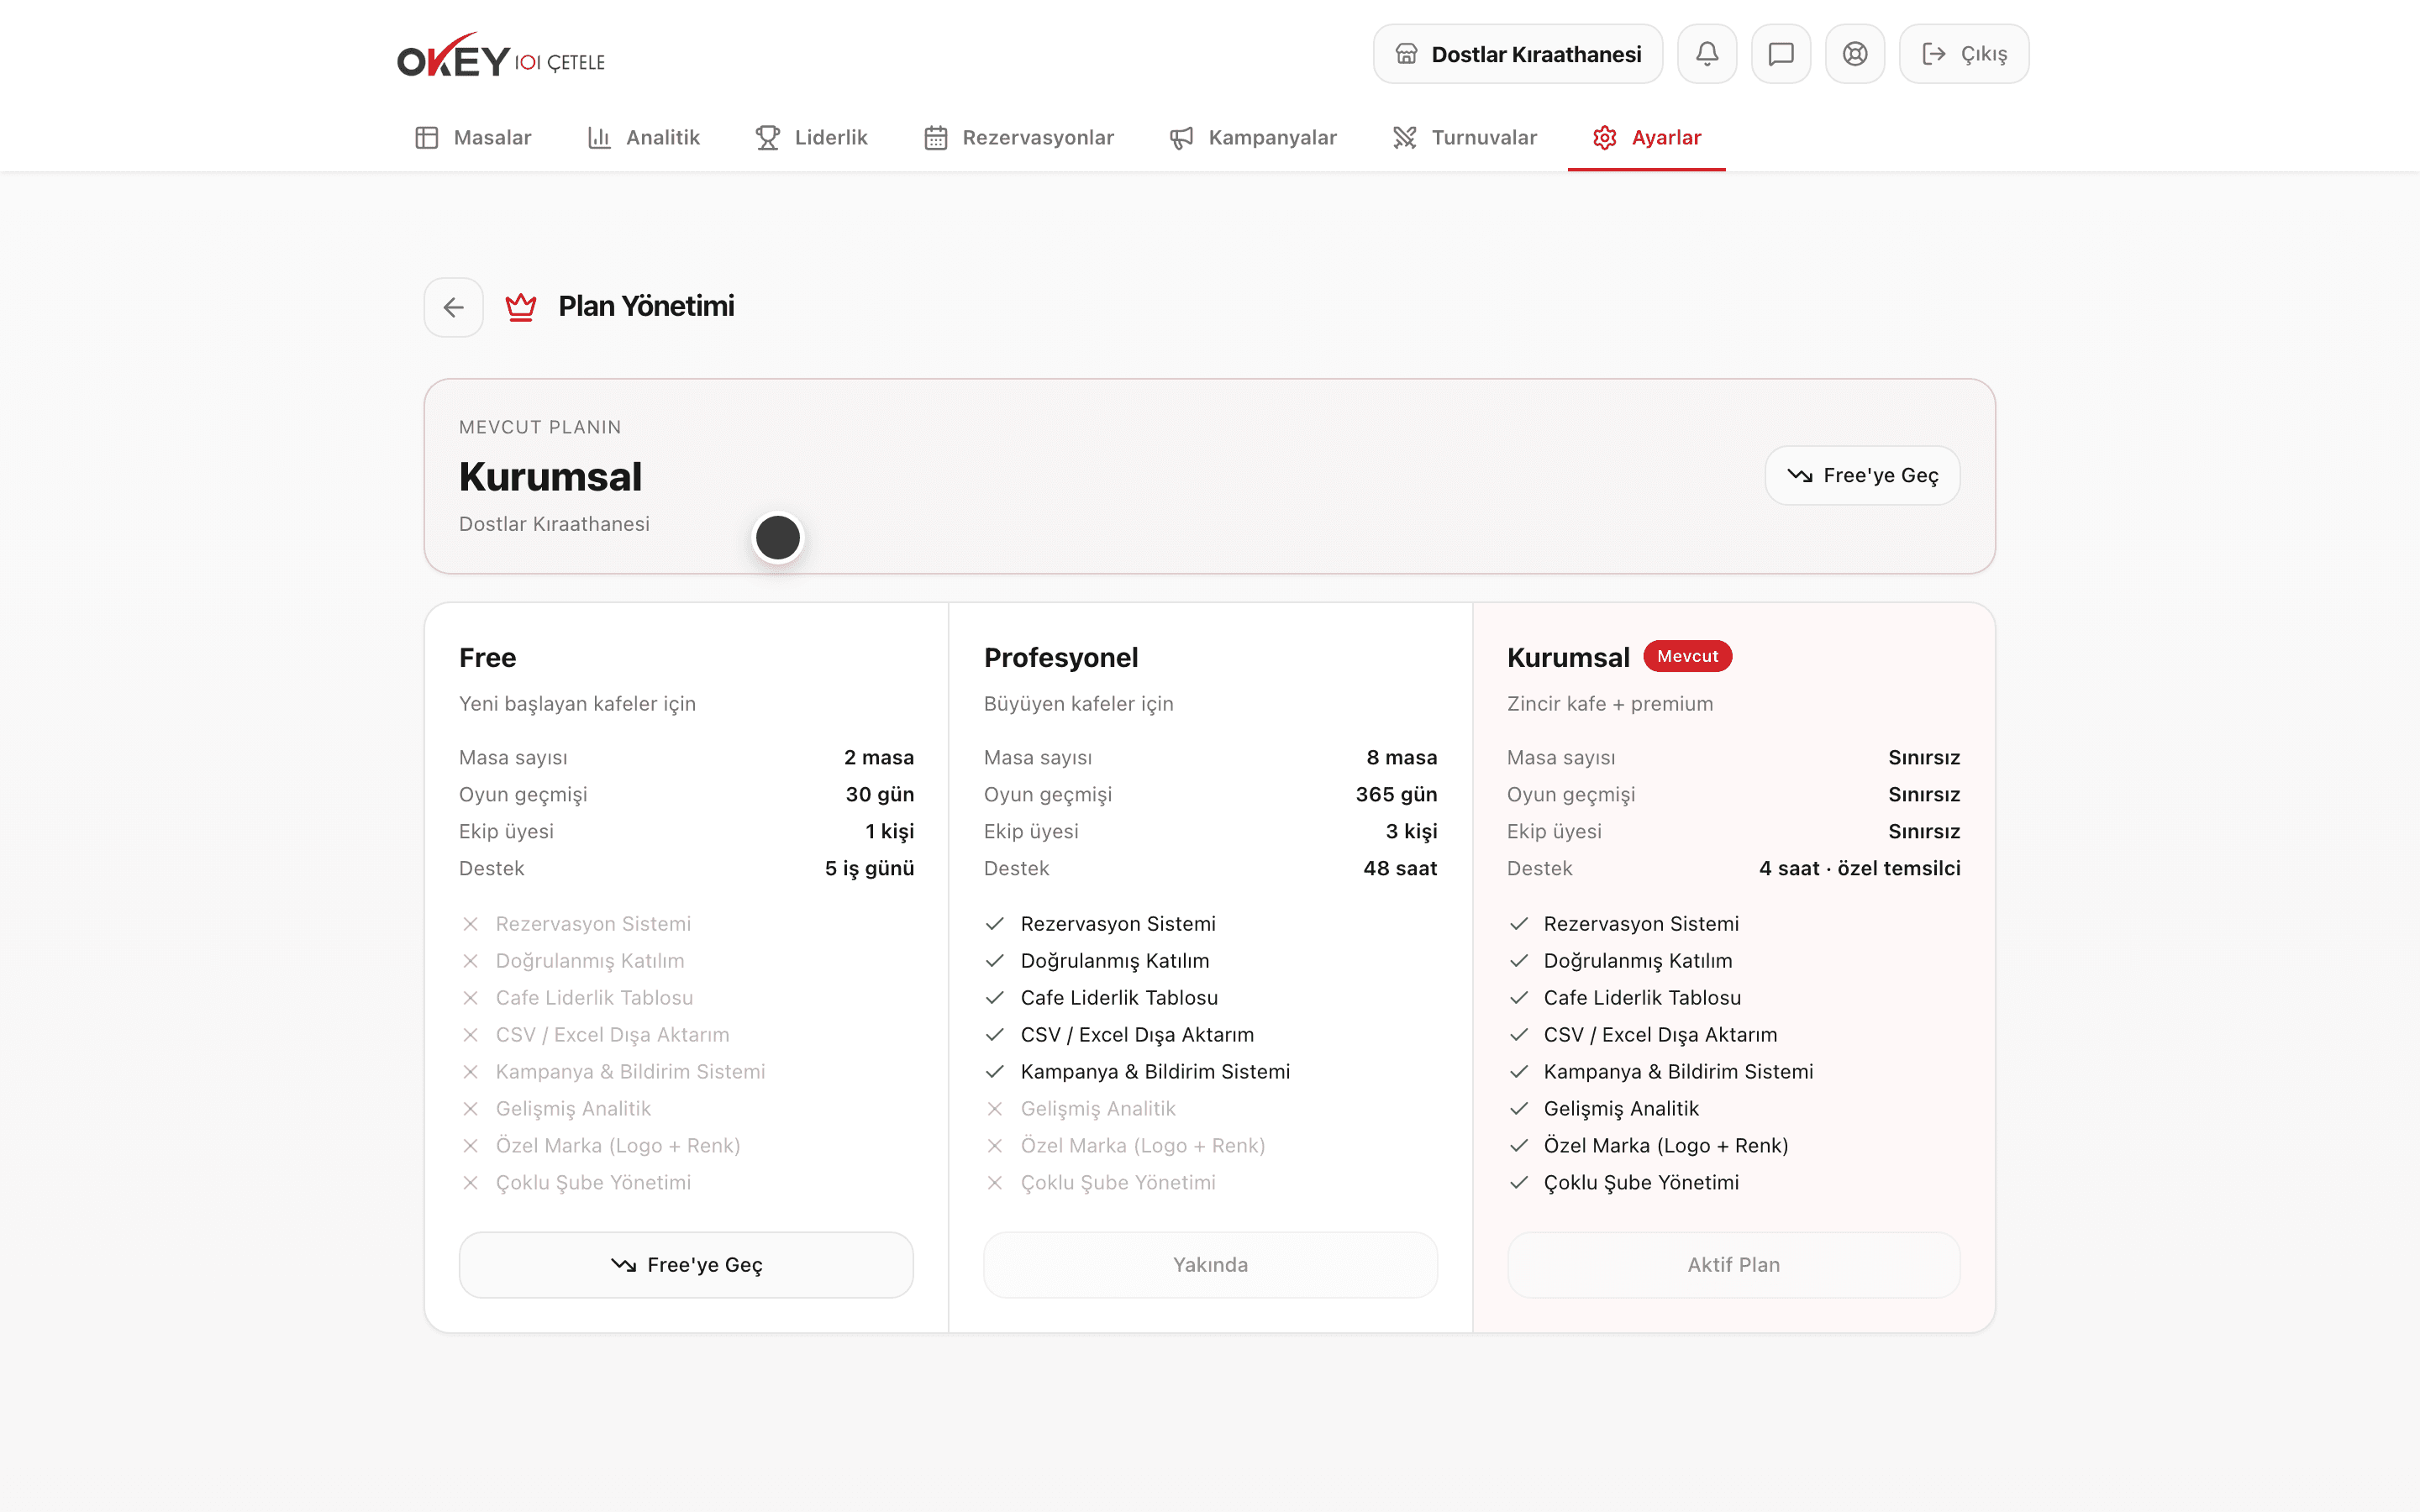This screenshot has width=2420, height=1512.
Task: Click '3 kişi' Ekip üyesi value
Action: pyautogui.click(x=1411, y=832)
